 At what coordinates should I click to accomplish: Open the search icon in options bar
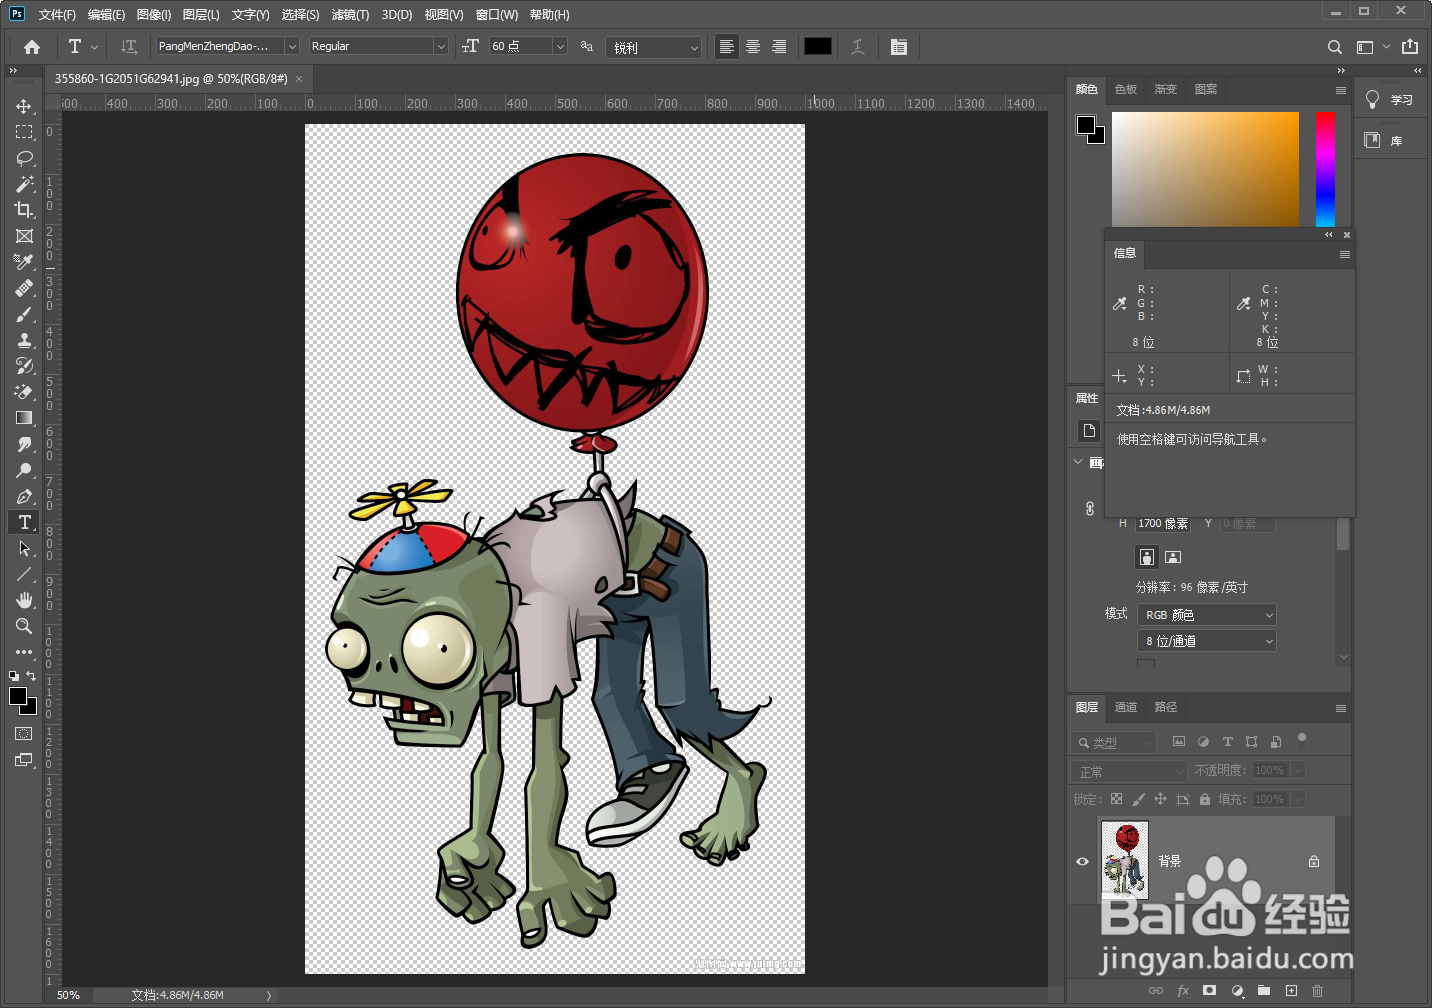(x=1335, y=47)
